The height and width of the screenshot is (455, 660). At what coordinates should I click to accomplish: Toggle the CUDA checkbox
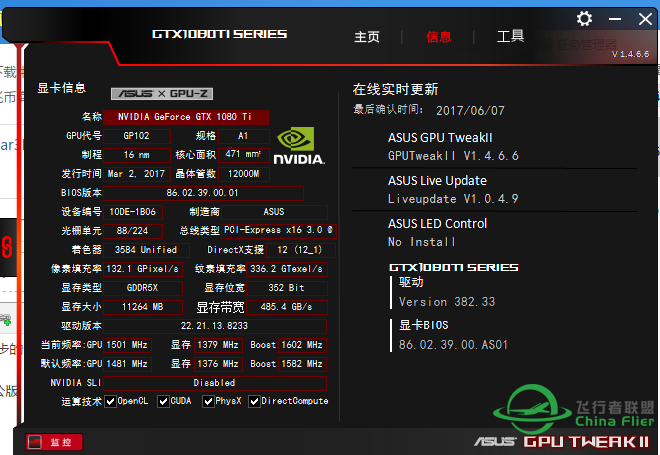(163, 402)
